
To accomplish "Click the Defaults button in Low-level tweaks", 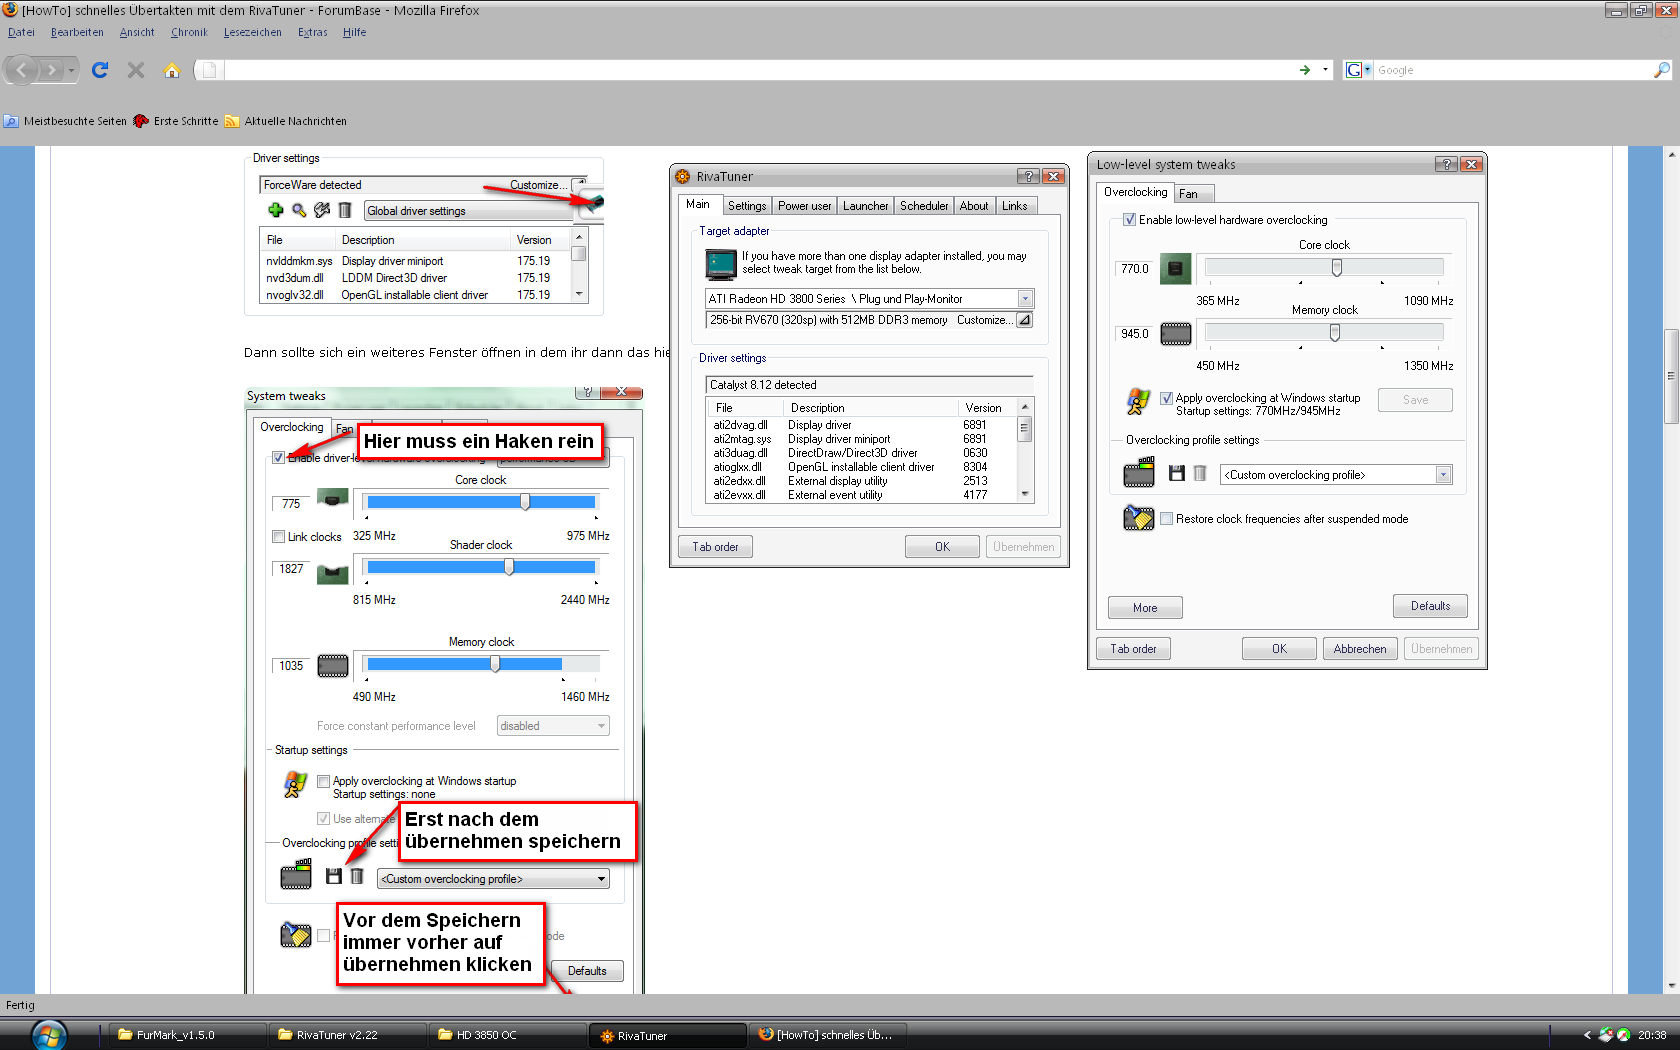I will click(x=1430, y=606).
